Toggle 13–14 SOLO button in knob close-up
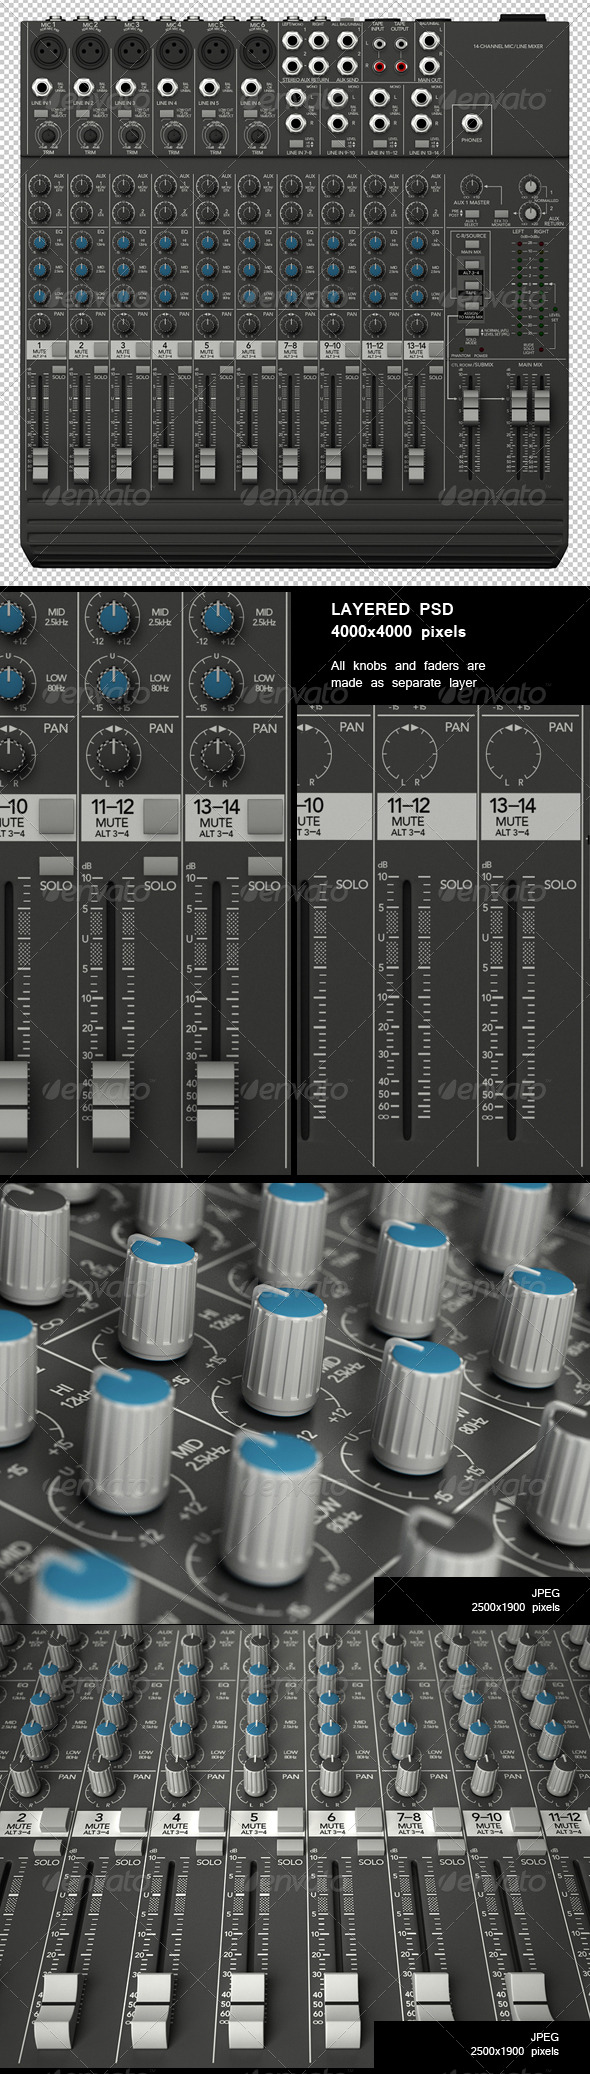The image size is (590, 2074). 264,865
